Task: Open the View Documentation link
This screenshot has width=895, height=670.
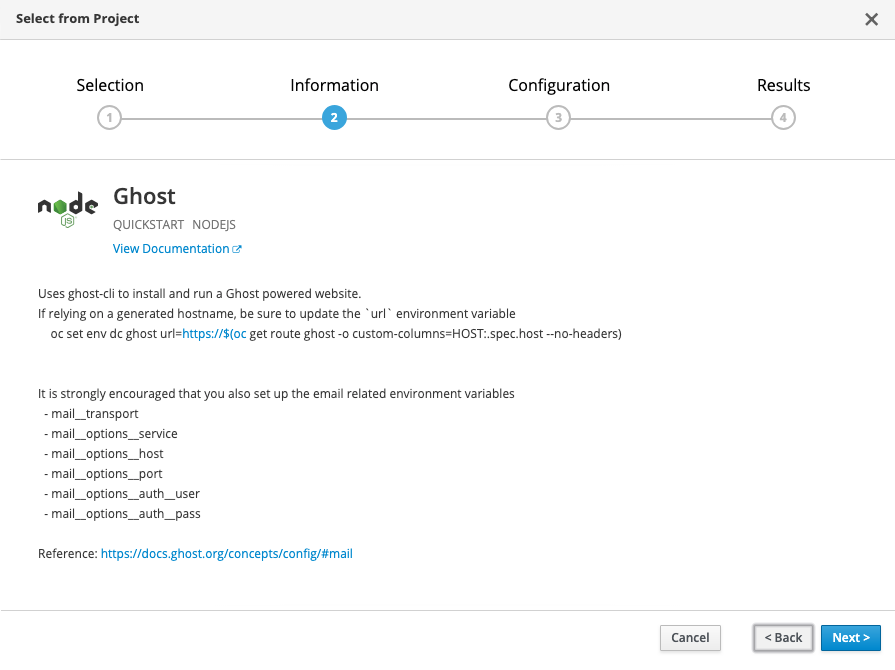Action: [x=170, y=248]
